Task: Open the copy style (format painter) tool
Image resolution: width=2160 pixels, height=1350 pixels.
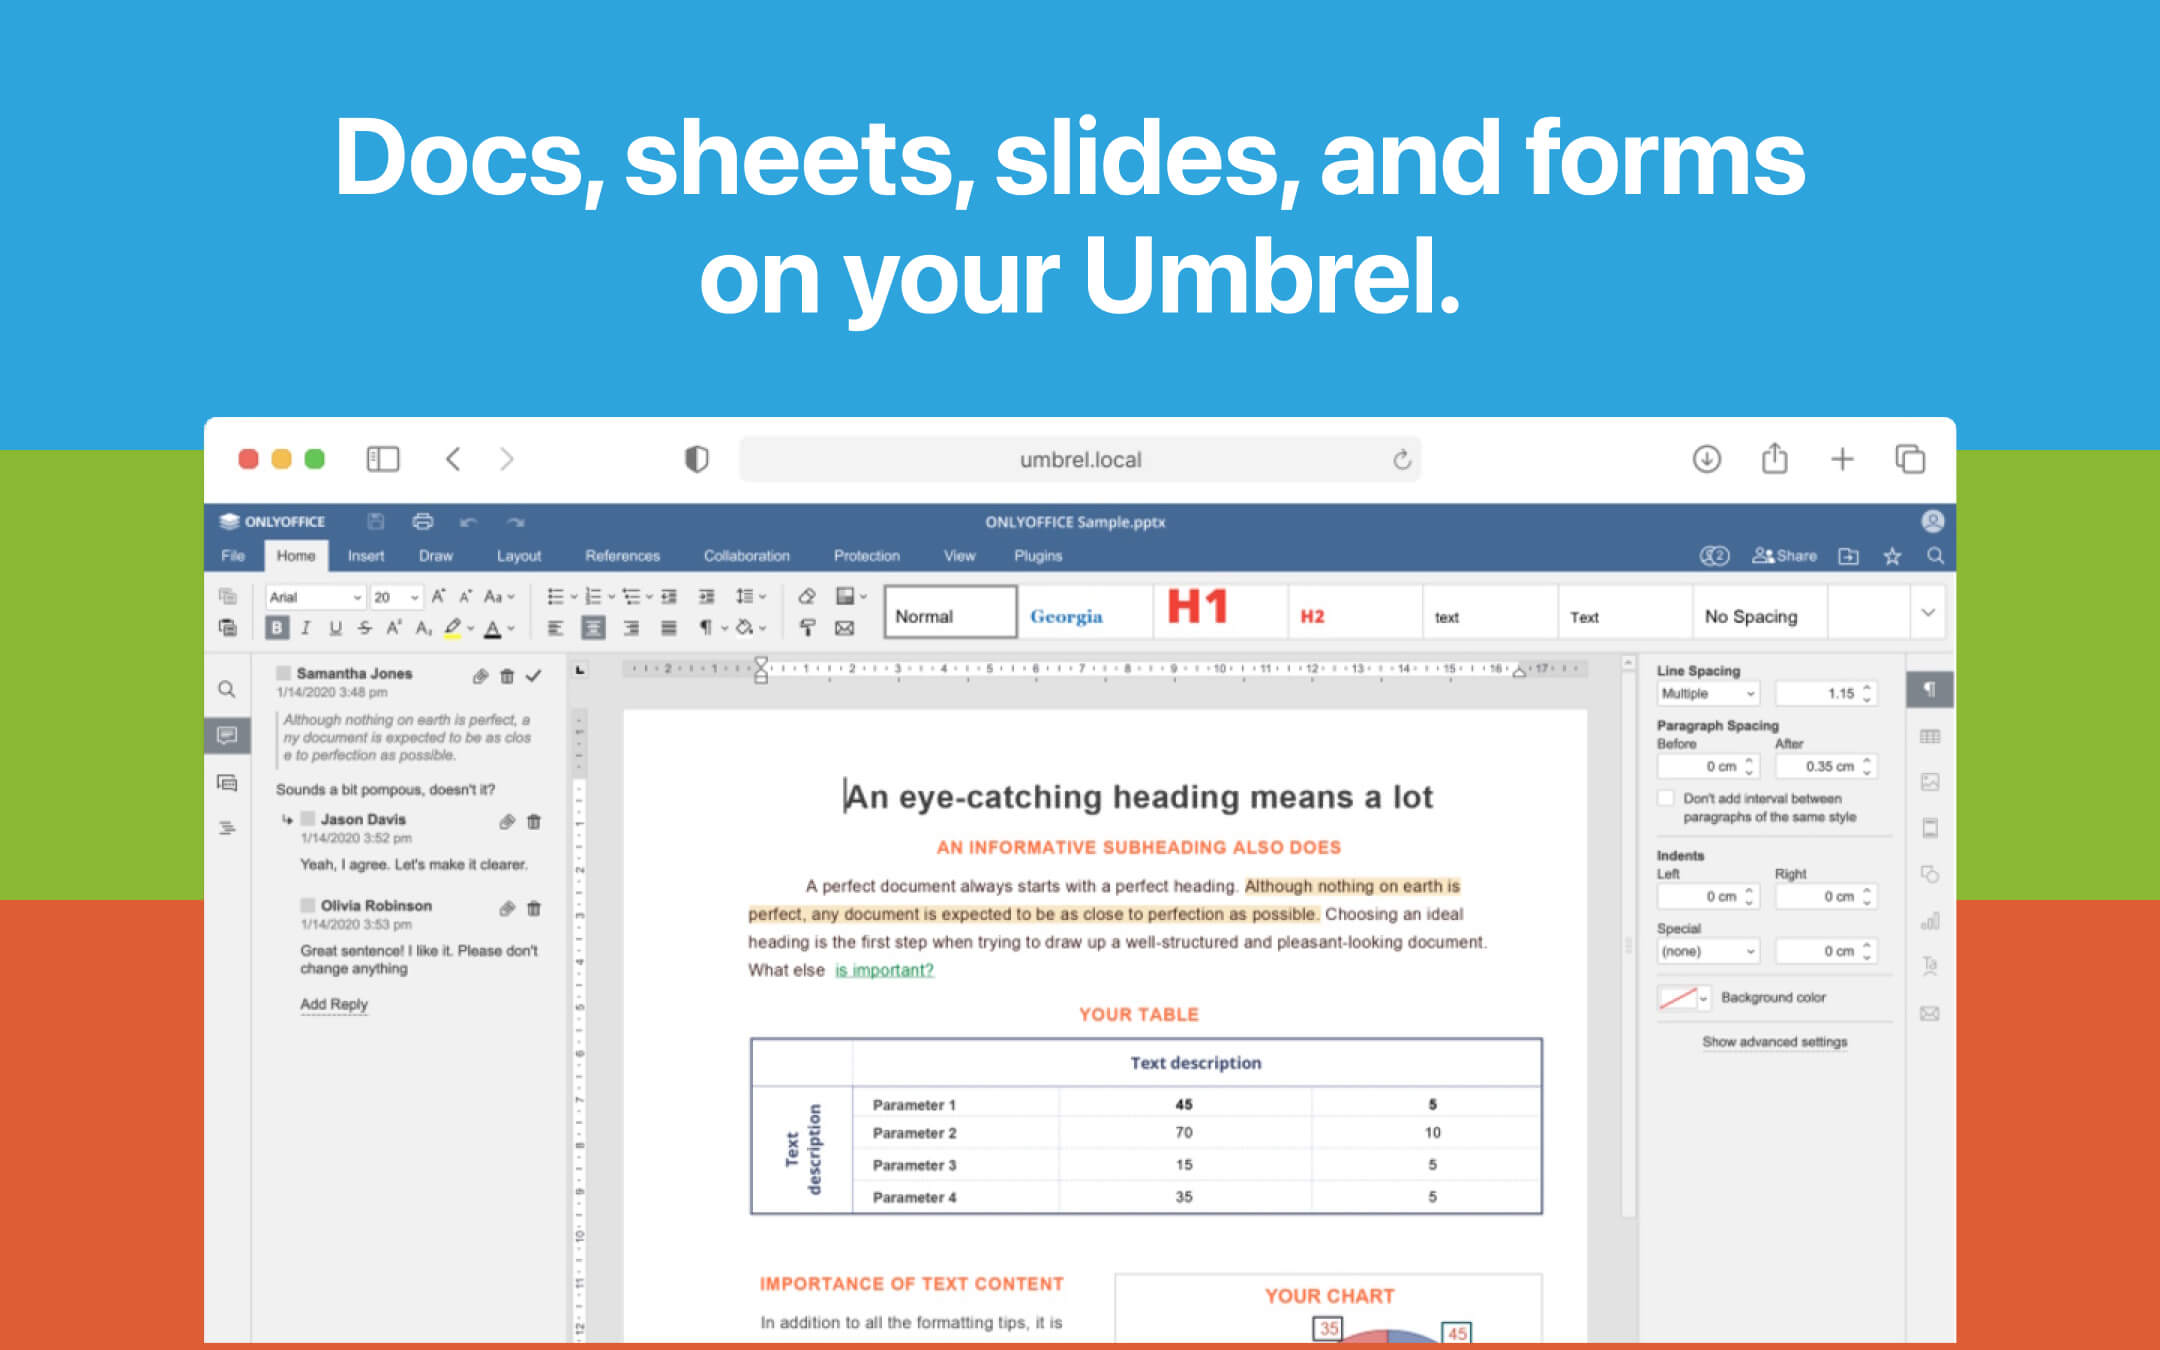Action: pyautogui.click(x=807, y=628)
